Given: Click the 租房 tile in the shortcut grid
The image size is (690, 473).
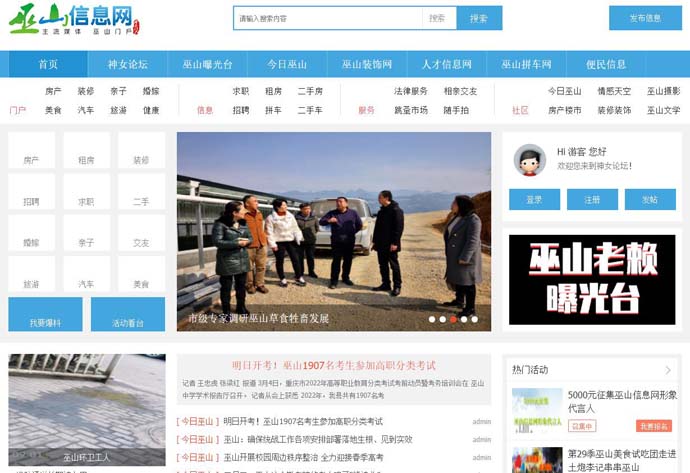Looking at the screenshot, I should 87,150.
